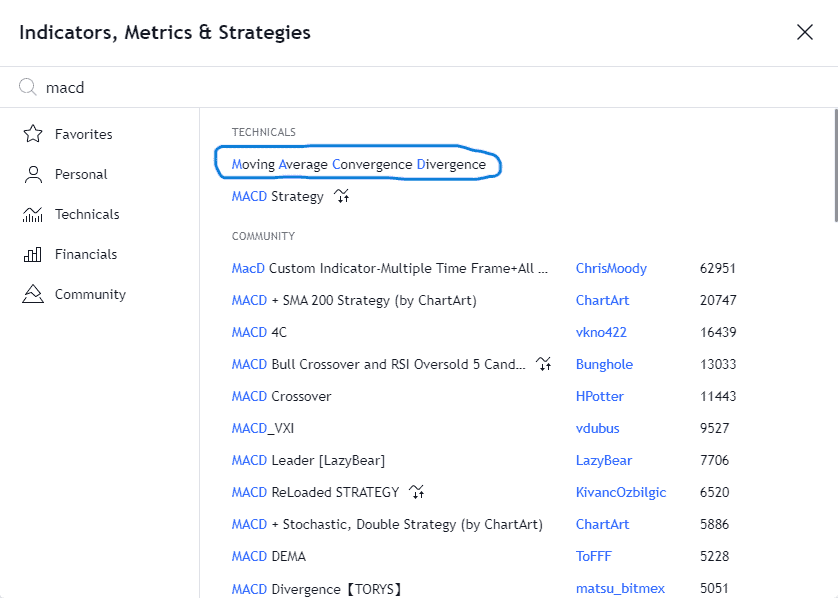Click the like count 9527

pyautogui.click(x=715, y=428)
